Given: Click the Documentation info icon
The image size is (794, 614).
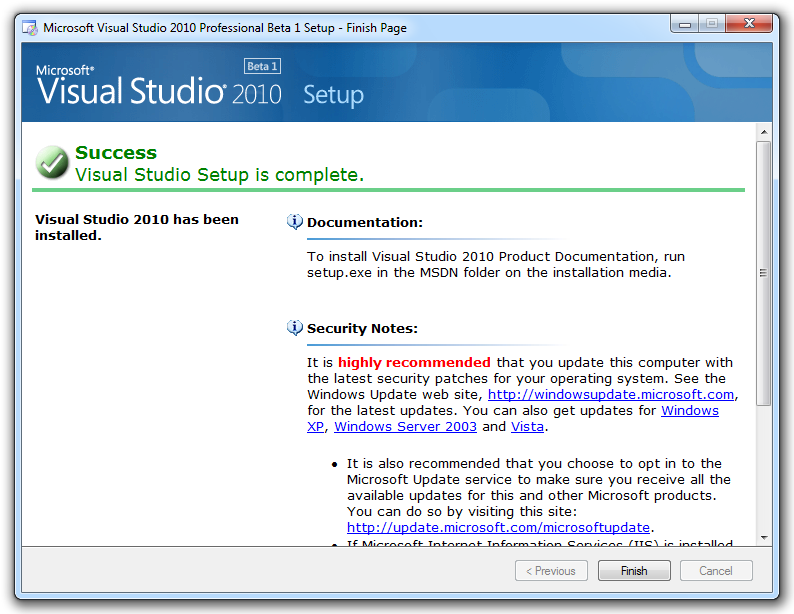Looking at the screenshot, I should pyautogui.click(x=295, y=222).
